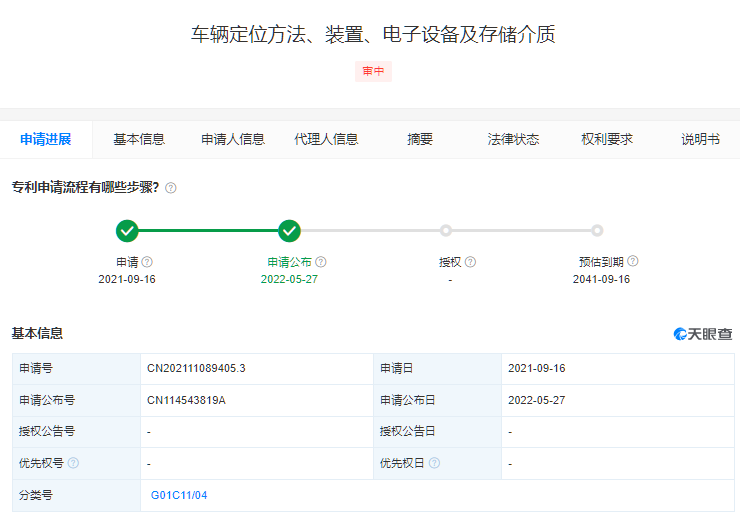Click the 分类号 row label

pyautogui.click(x=36, y=495)
